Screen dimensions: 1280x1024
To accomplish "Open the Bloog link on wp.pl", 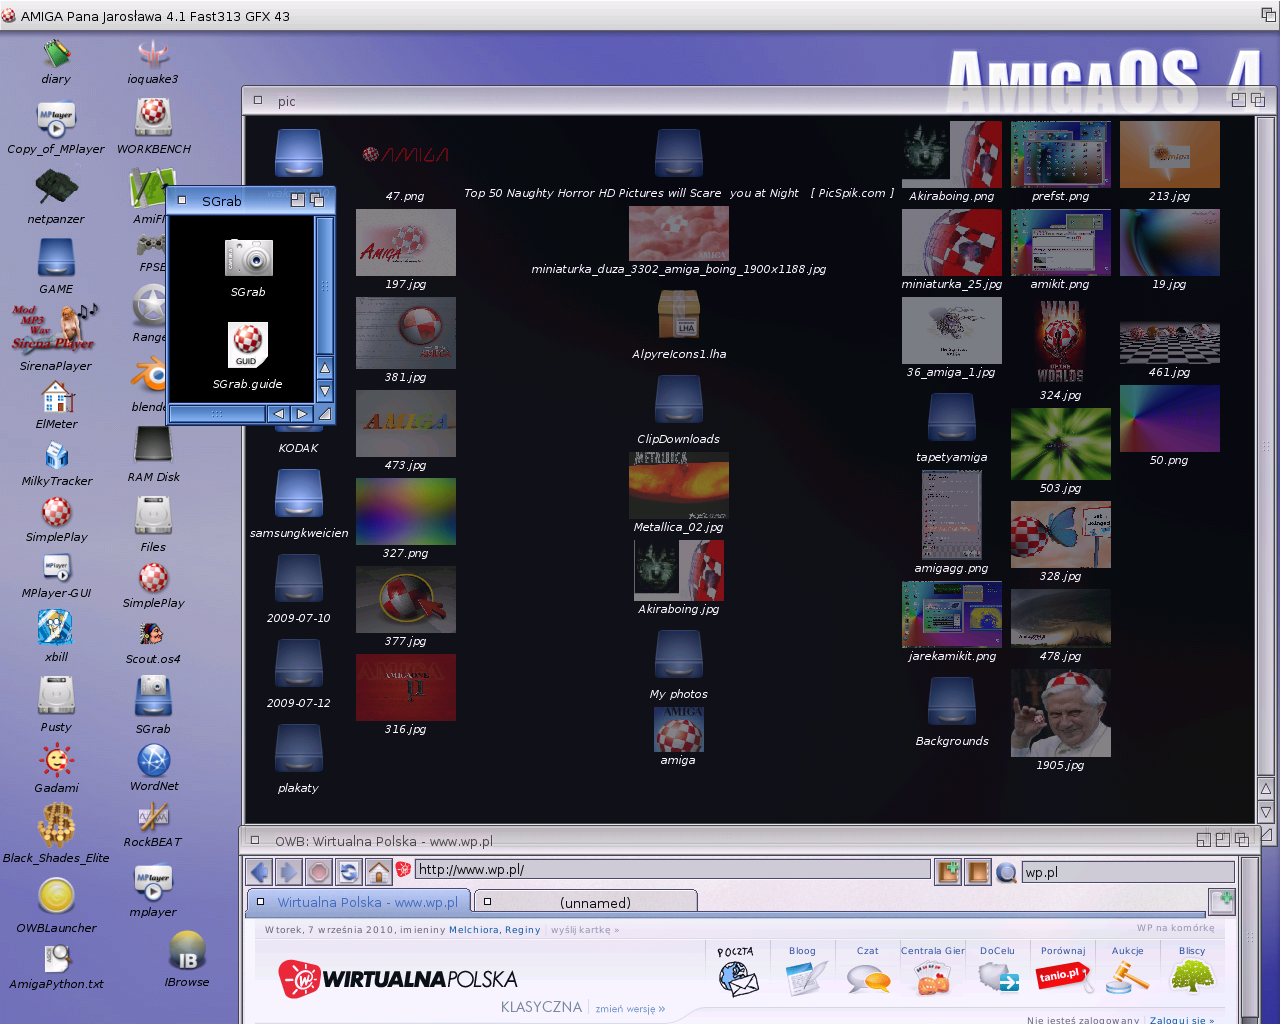I will (803, 970).
